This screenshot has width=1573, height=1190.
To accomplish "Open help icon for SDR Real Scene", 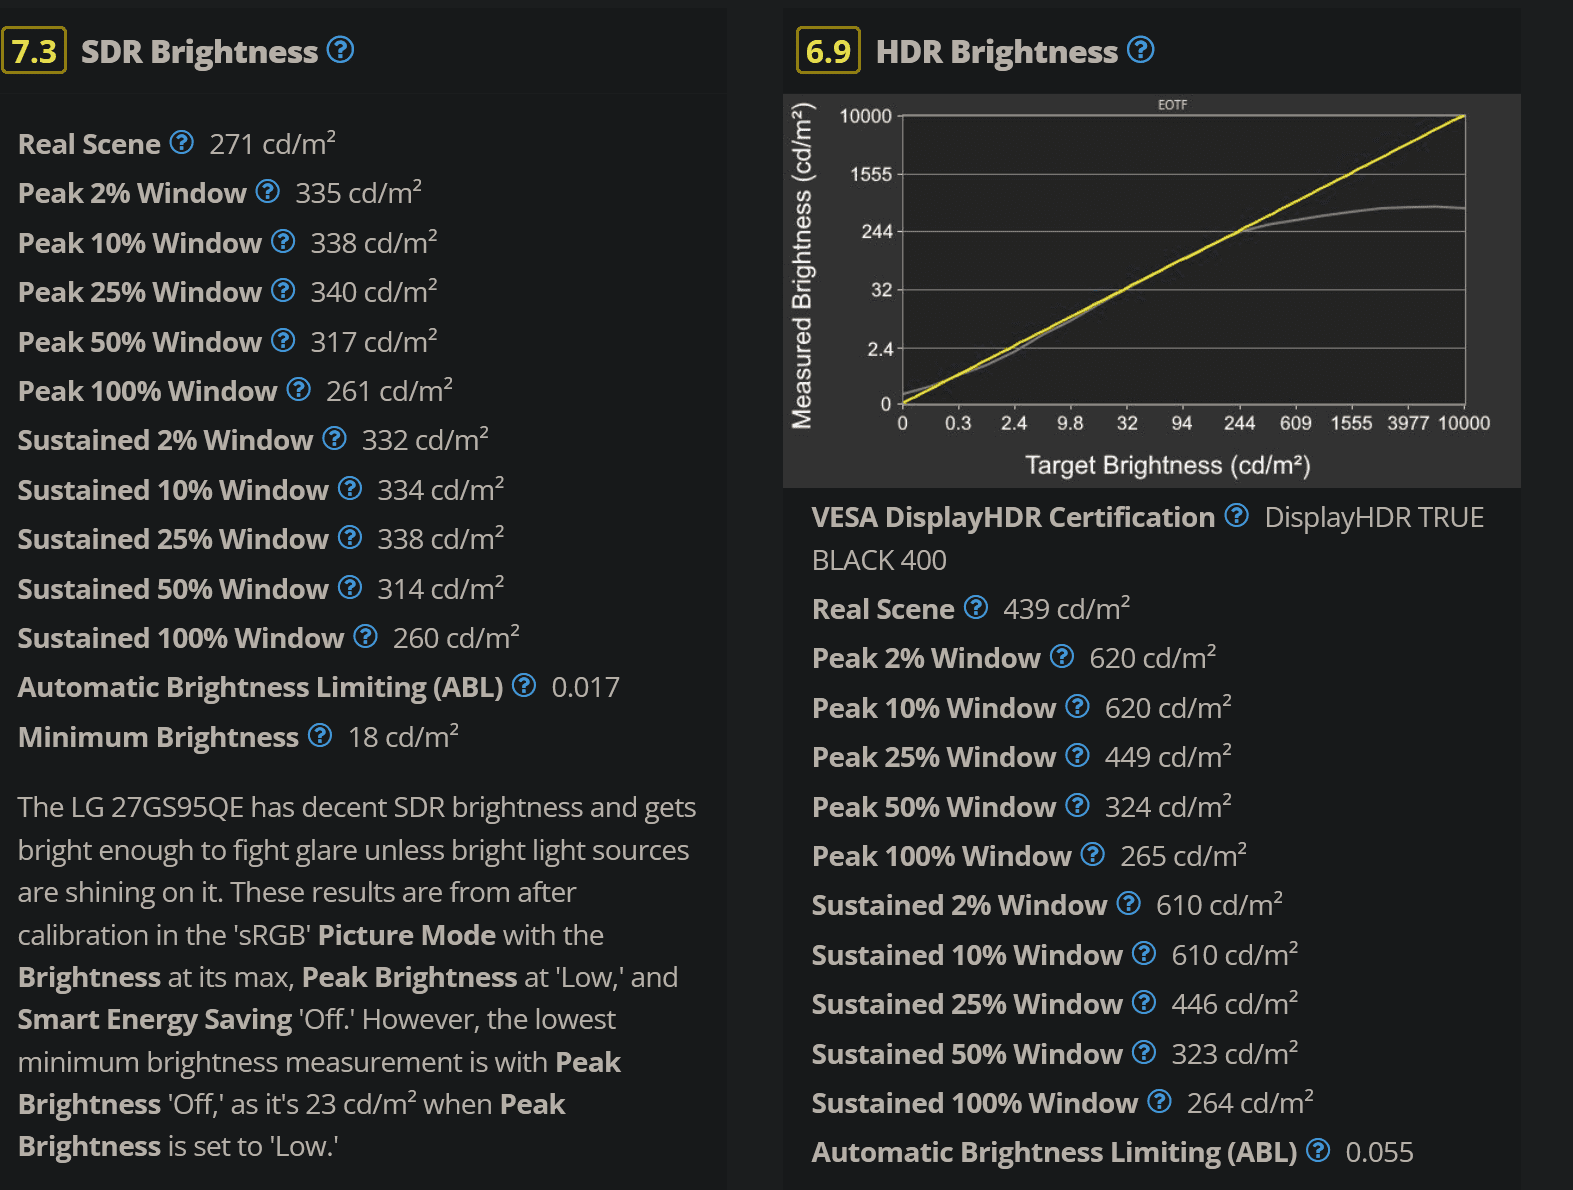I will tap(181, 142).
